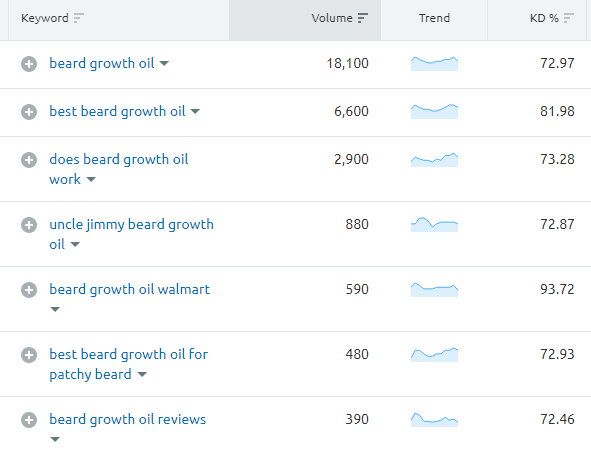Viewport: 591px width, 452px height.
Task: Sort by Keyword column sort icon
Action: coord(78,18)
